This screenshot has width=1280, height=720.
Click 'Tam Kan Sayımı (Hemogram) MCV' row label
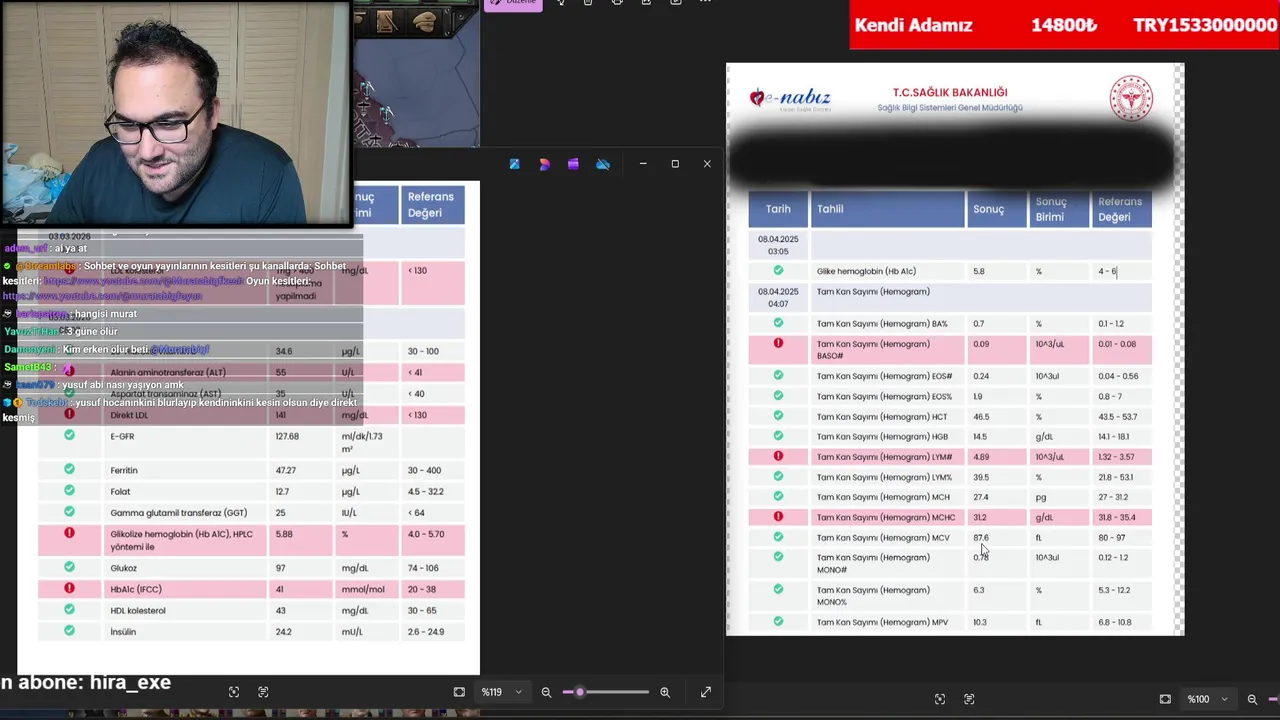pos(883,537)
